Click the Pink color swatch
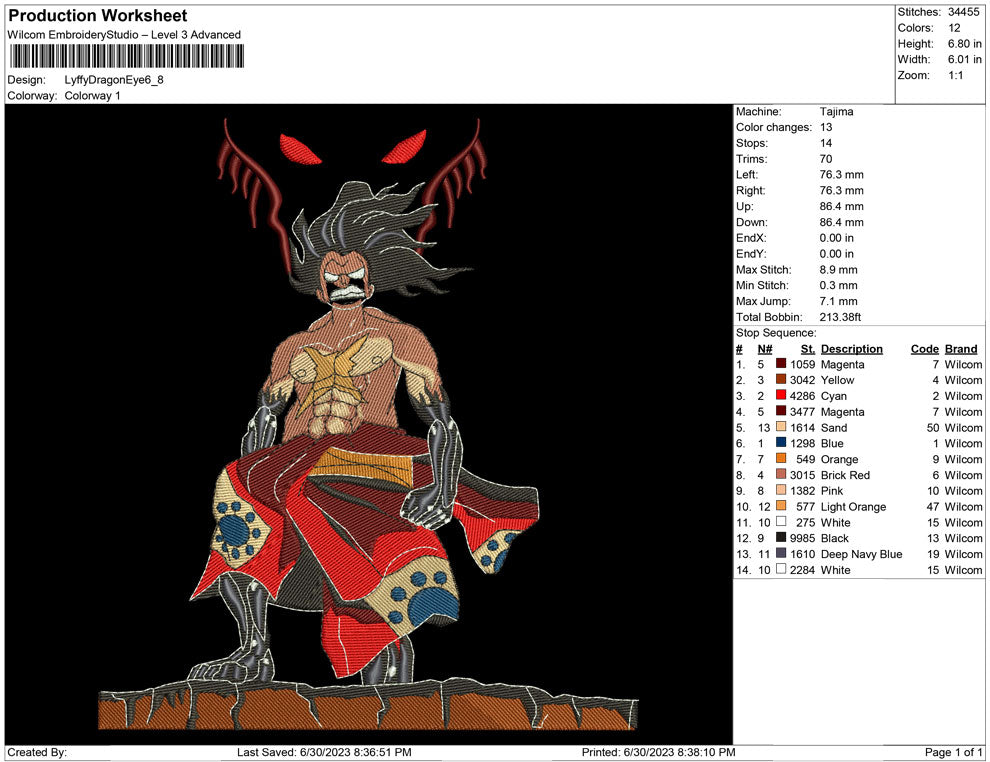Image resolution: width=990 pixels, height=762 pixels. click(x=781, y=490)
